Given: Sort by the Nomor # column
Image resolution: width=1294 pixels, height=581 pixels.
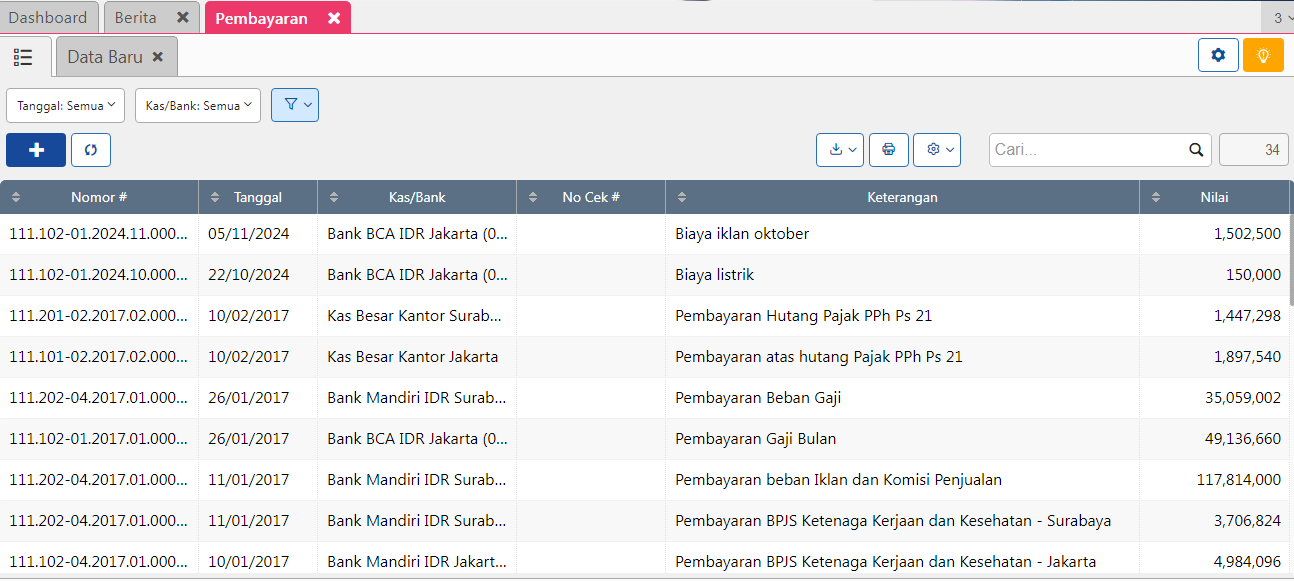Looking at the screenshot, I should (x=99, y=197).
